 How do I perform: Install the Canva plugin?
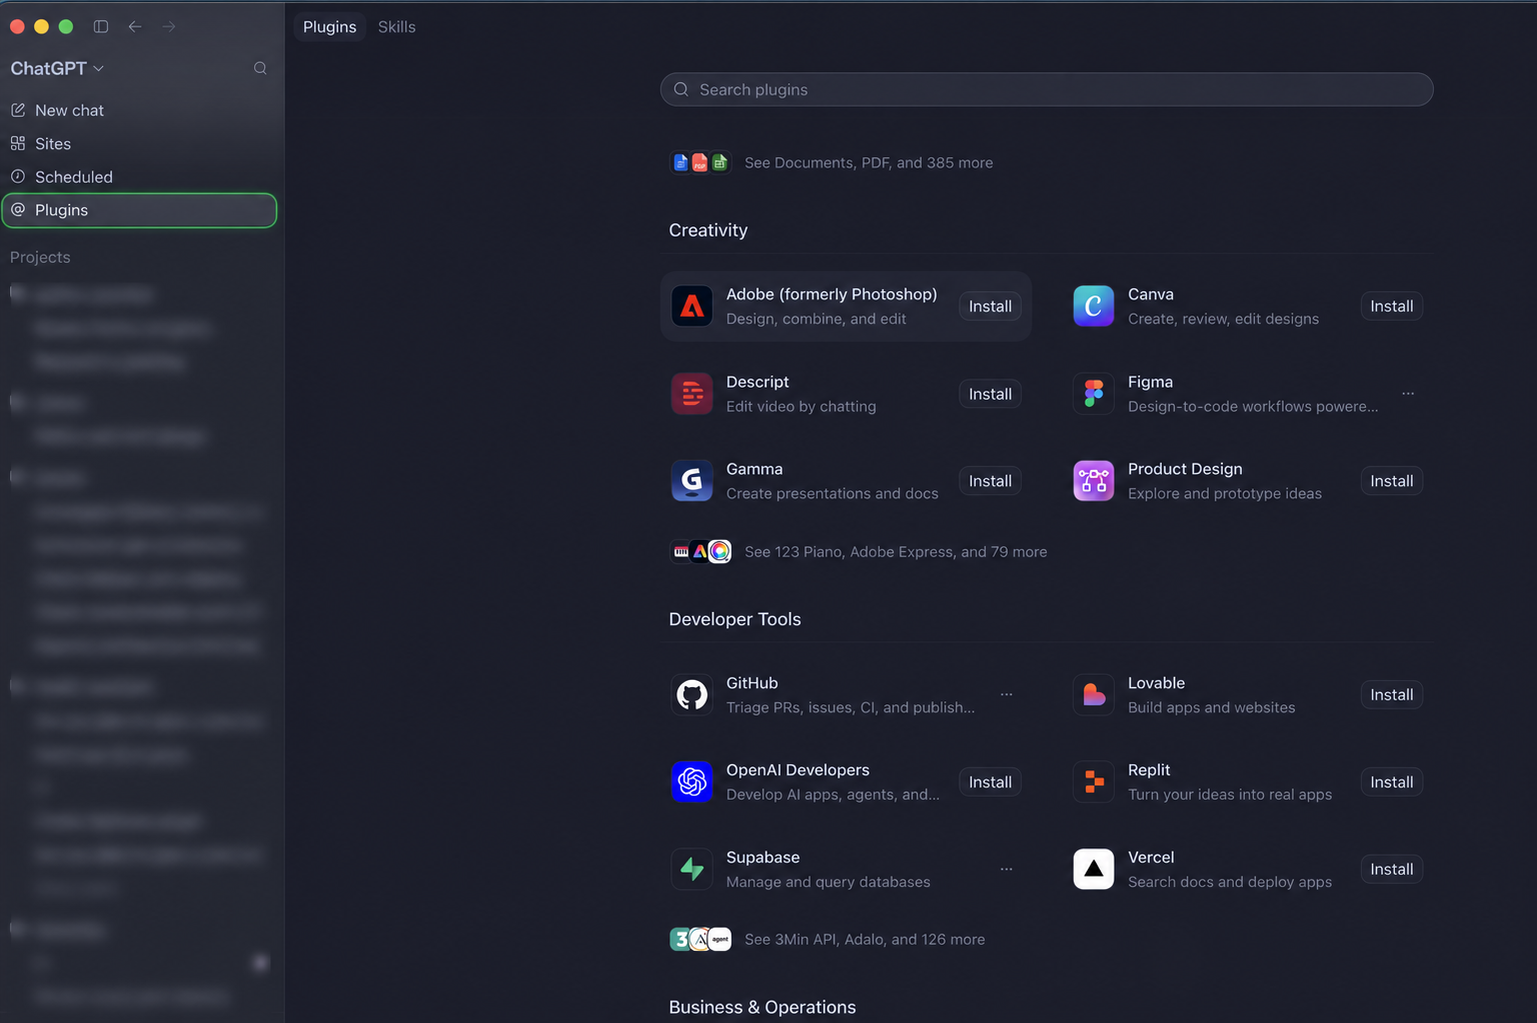coord(1391,306)
